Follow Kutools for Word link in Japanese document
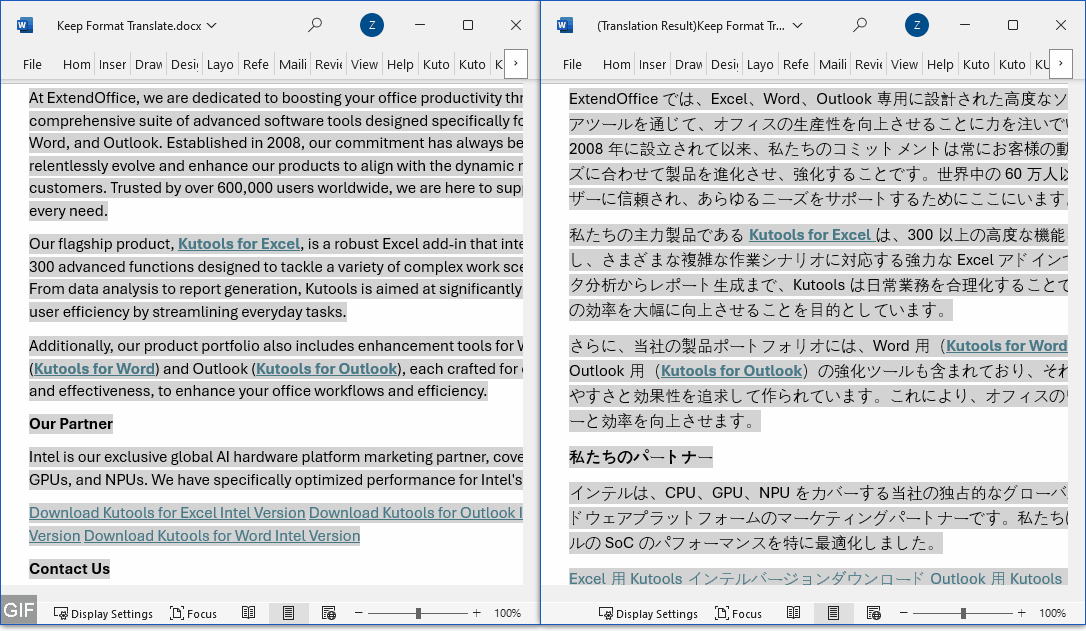The height and width of the screenshot is (631, 1086). (1006, 346)
